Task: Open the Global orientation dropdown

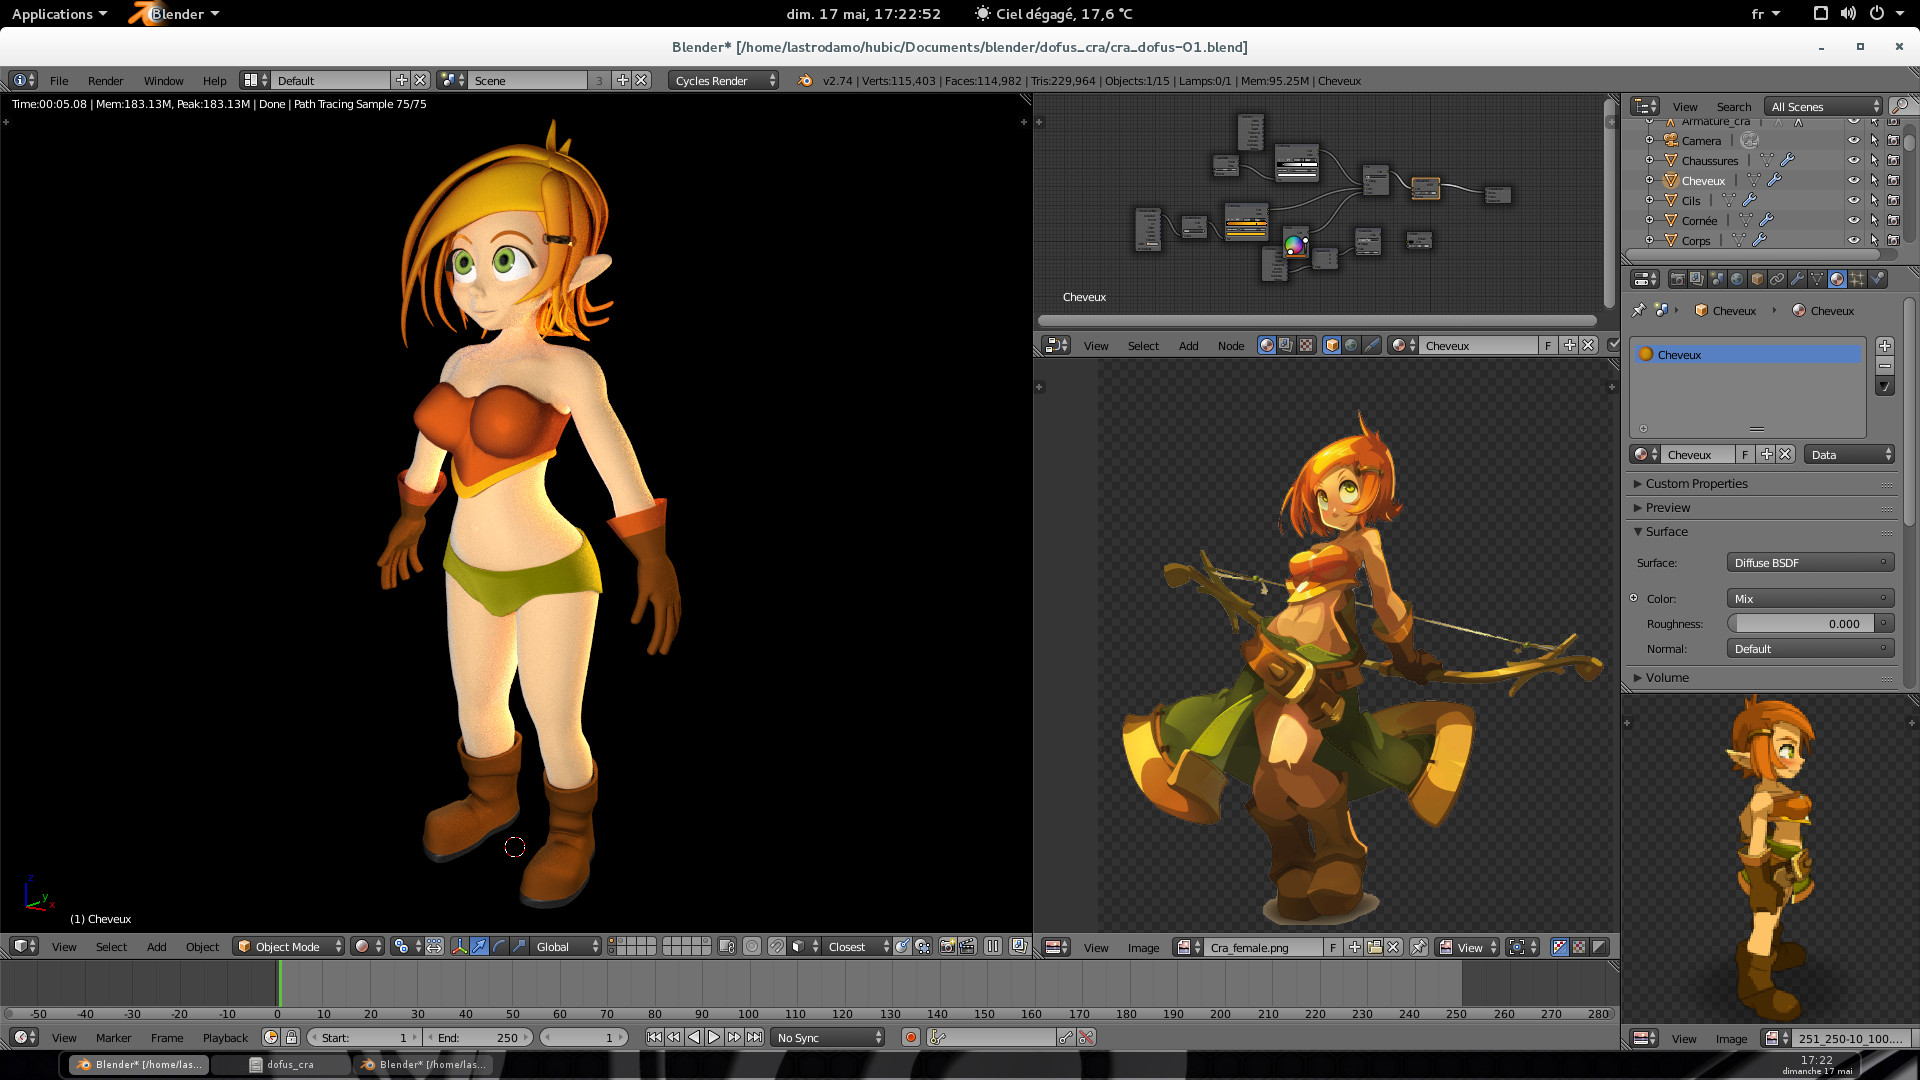Action: (566, 946)
